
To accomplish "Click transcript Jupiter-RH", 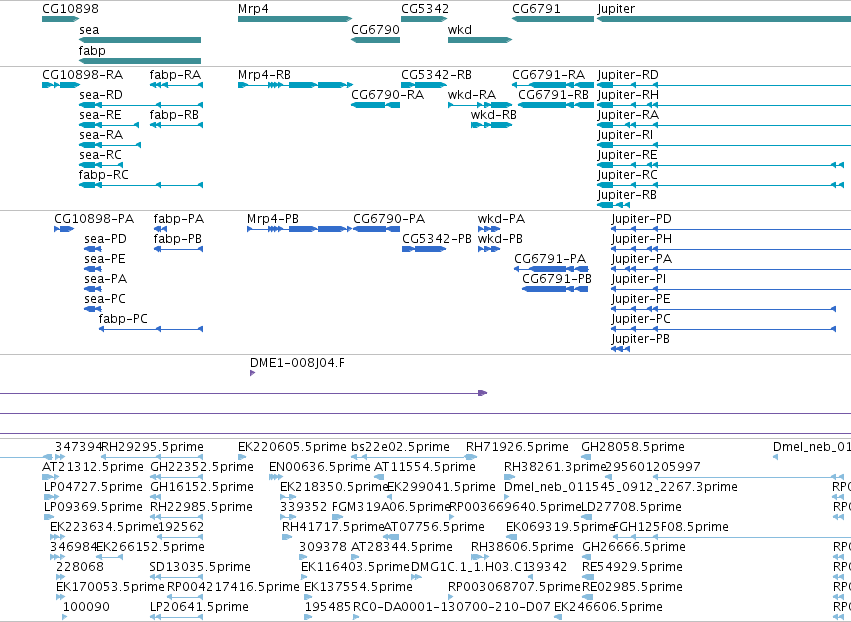I will pyautogui.click(x=723, y=105).
